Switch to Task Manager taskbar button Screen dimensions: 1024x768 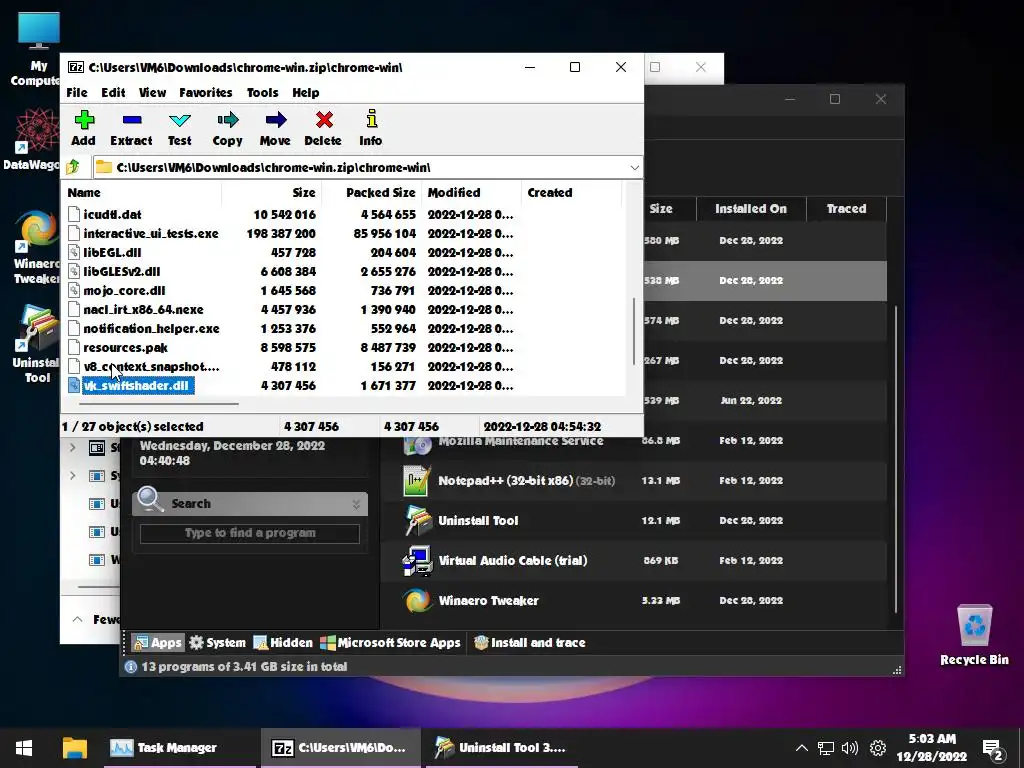pos(180,748)
